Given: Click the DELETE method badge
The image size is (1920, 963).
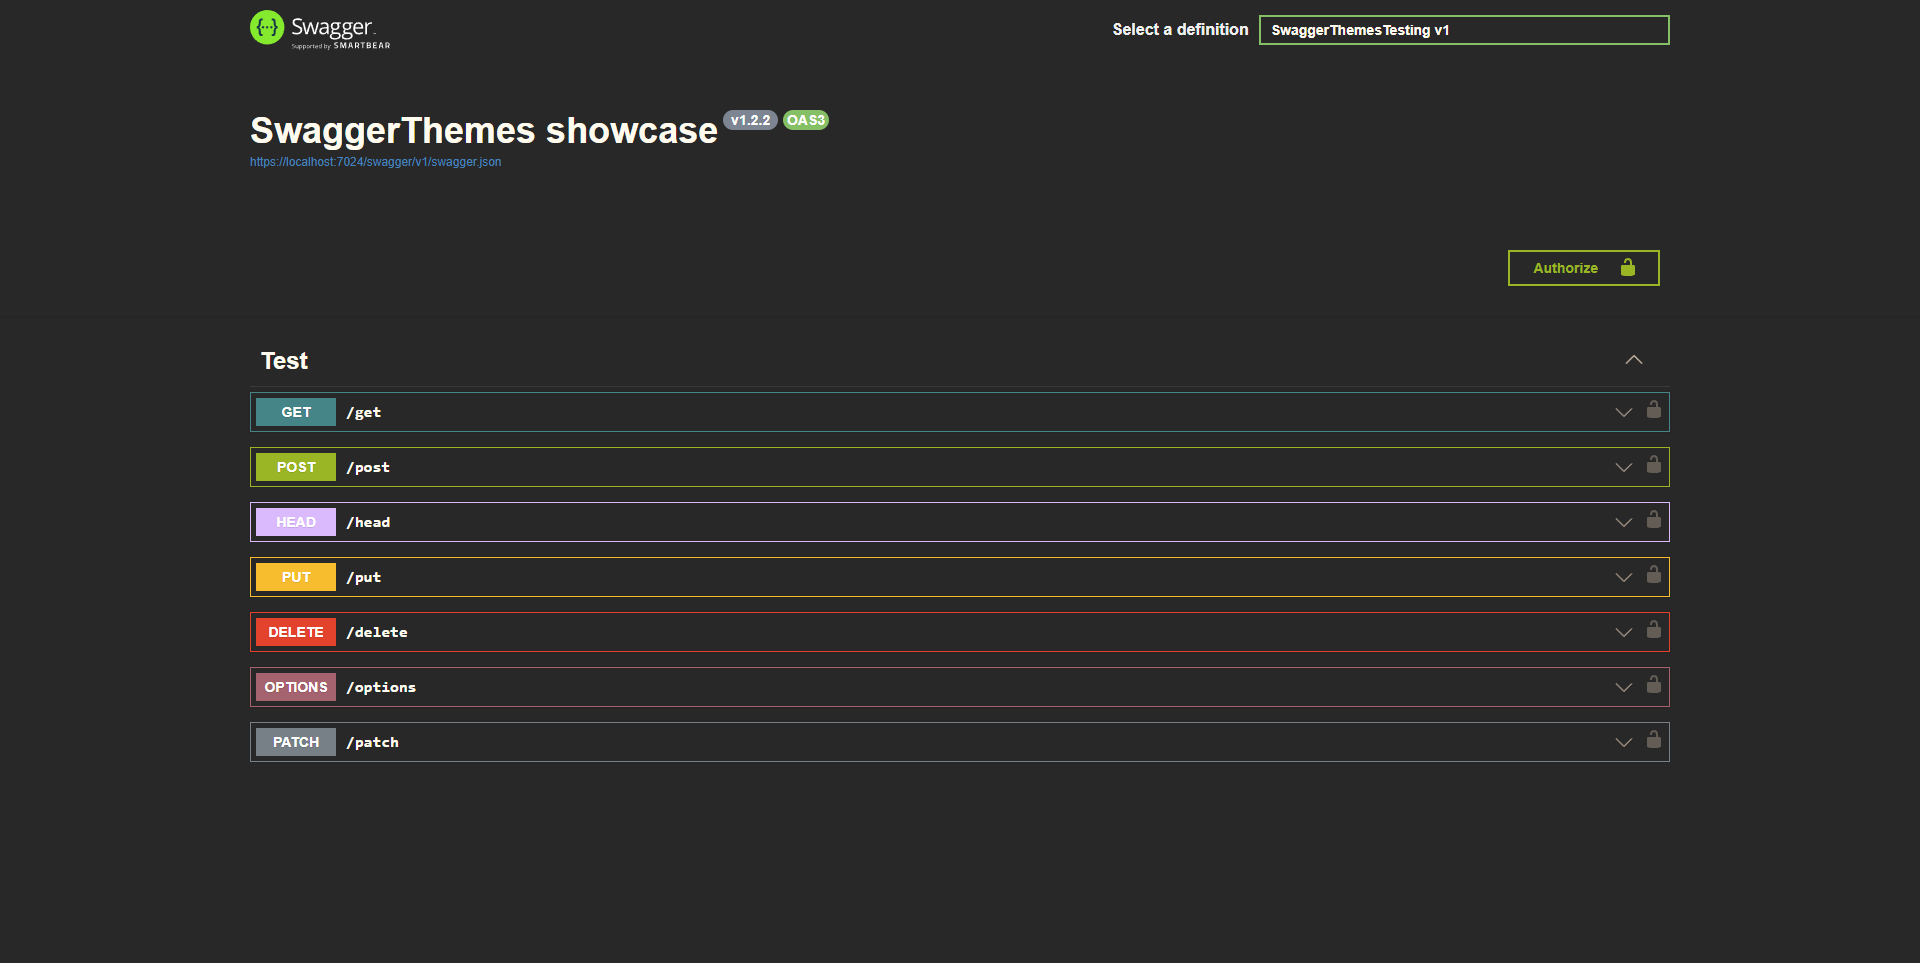Looking at the screenshot, I should [296, 632].
